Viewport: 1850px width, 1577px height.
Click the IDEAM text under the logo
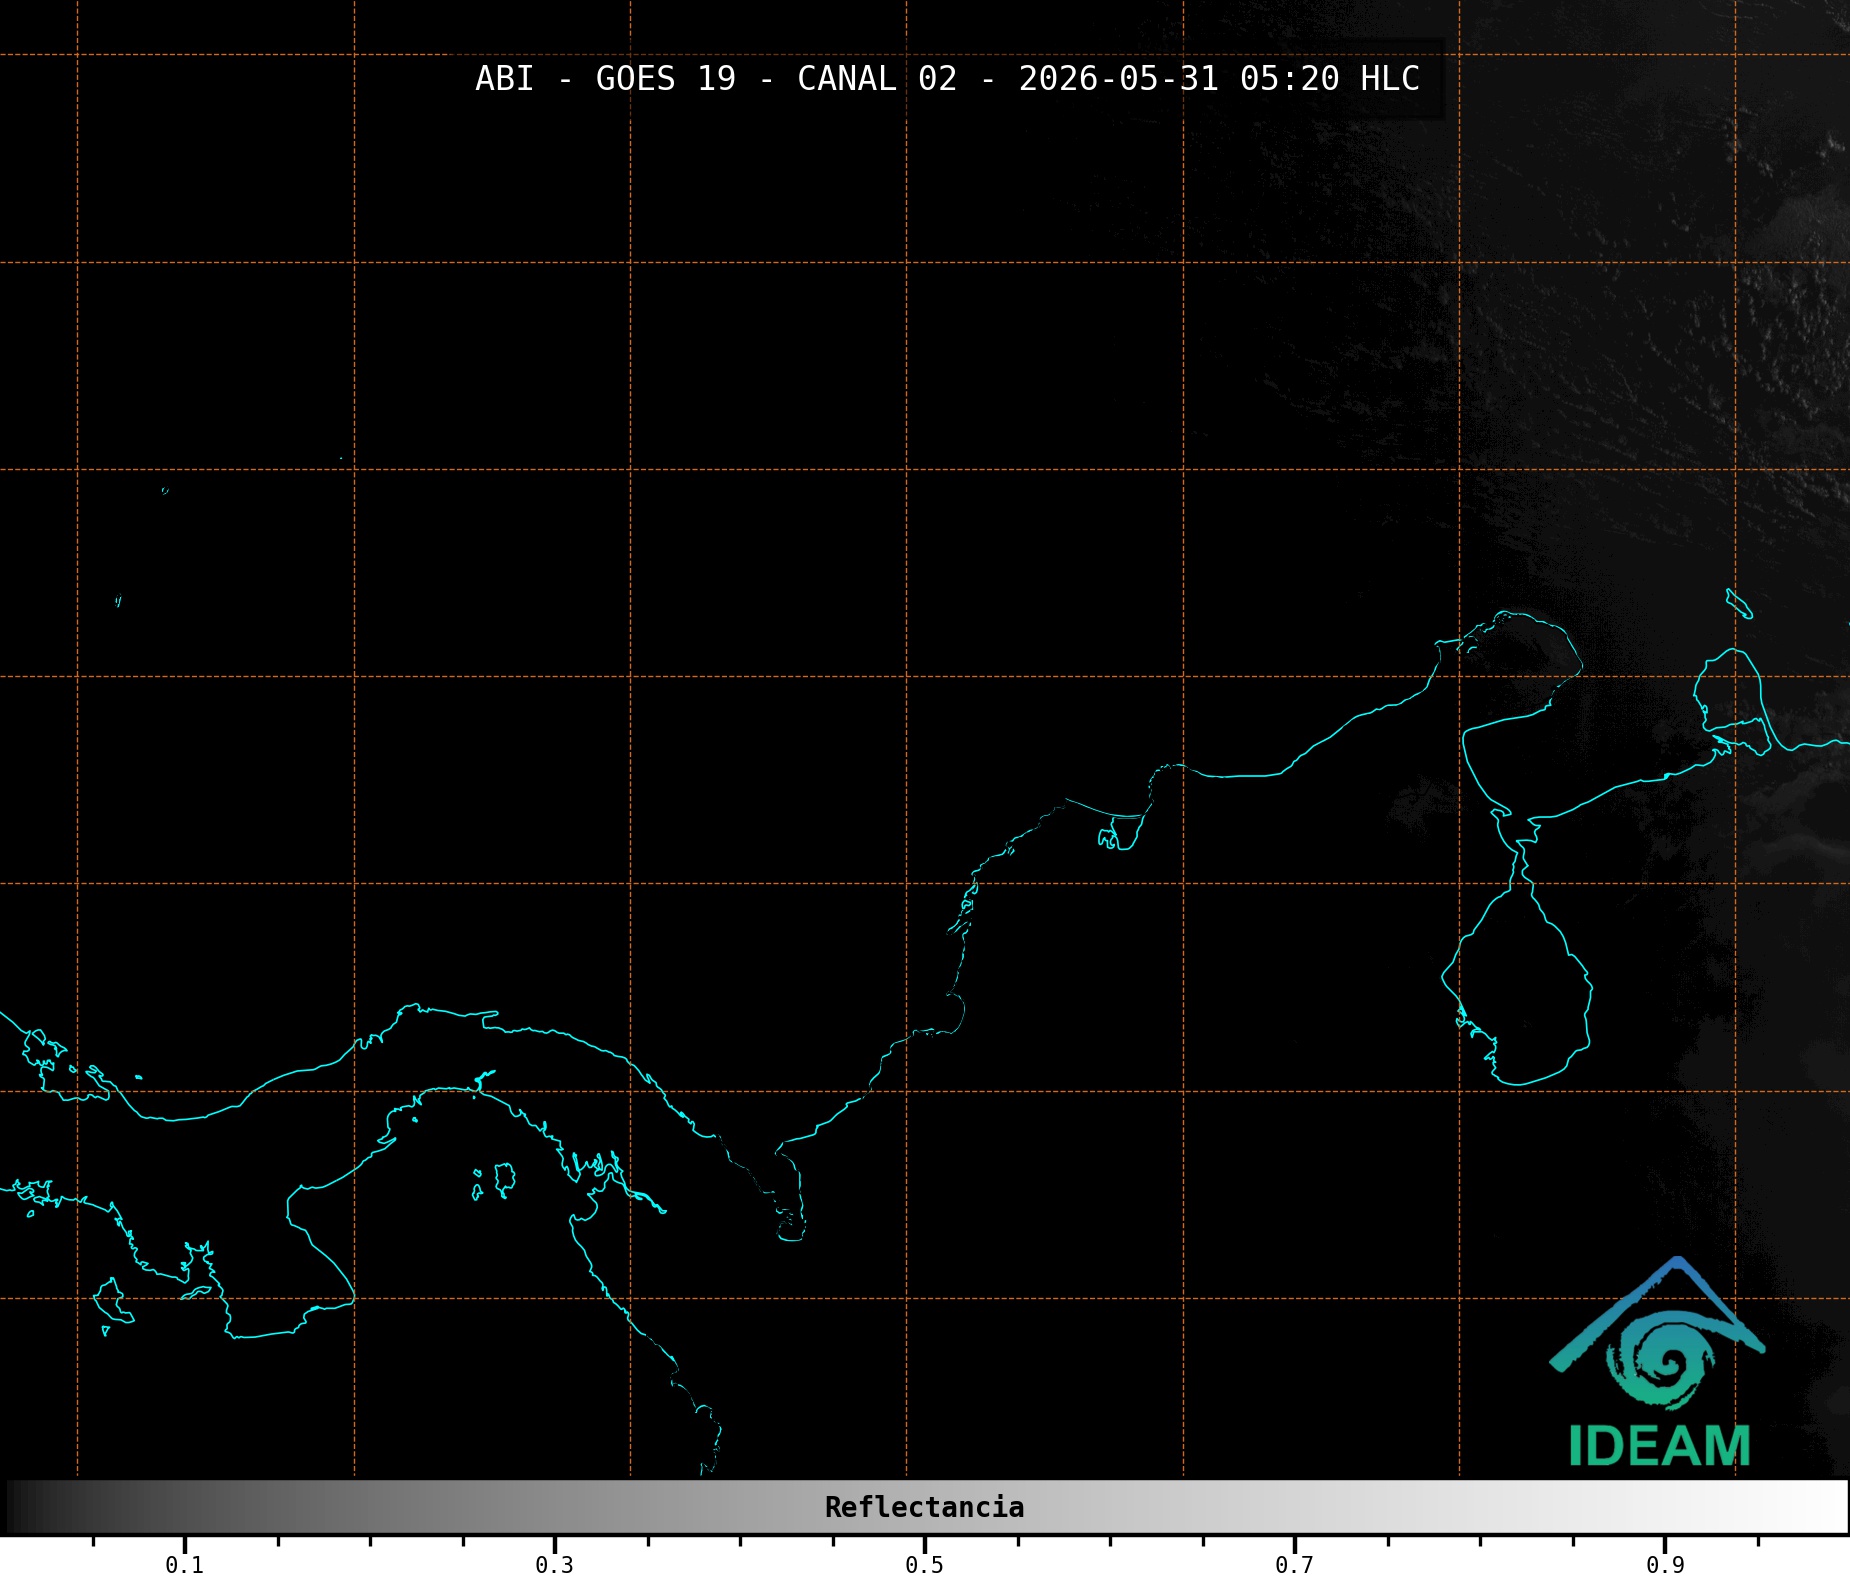click(1660, 1446)
